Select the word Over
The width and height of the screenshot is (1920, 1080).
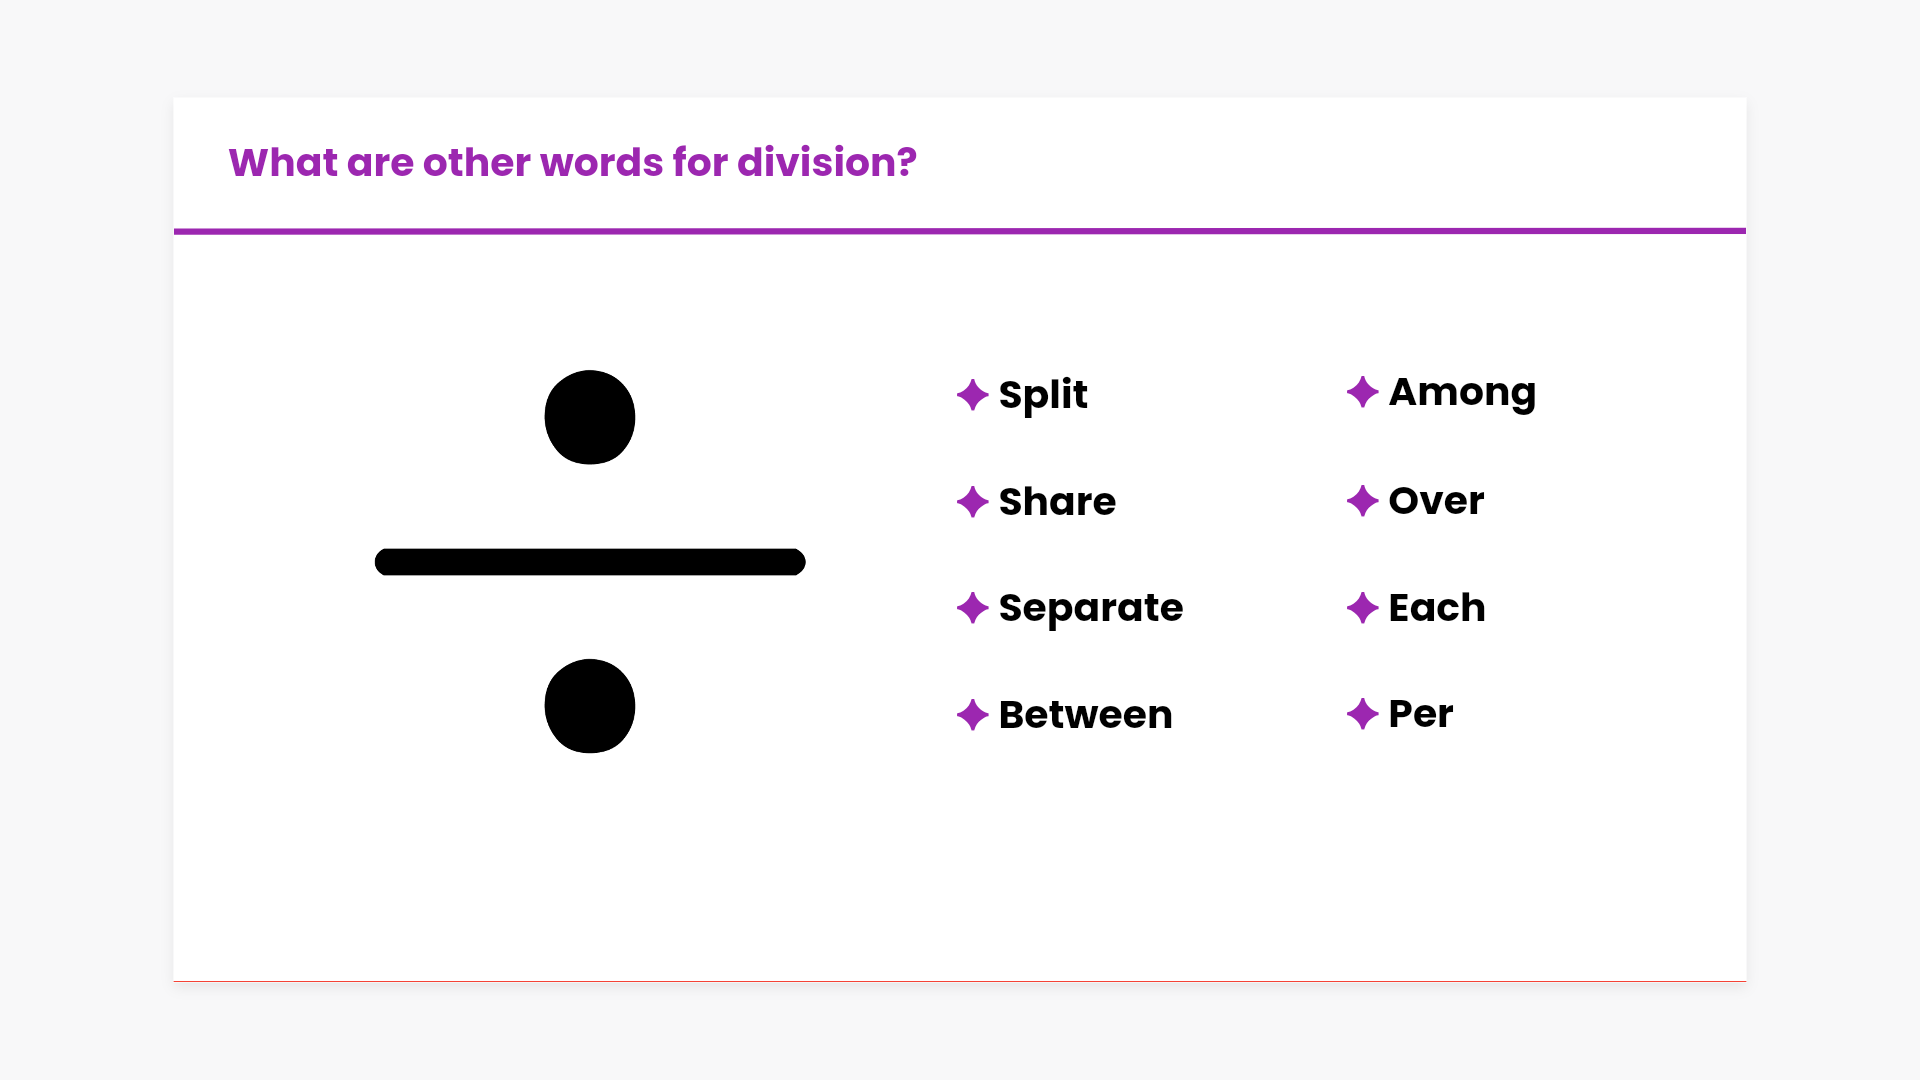click(x=1436, y=501)
